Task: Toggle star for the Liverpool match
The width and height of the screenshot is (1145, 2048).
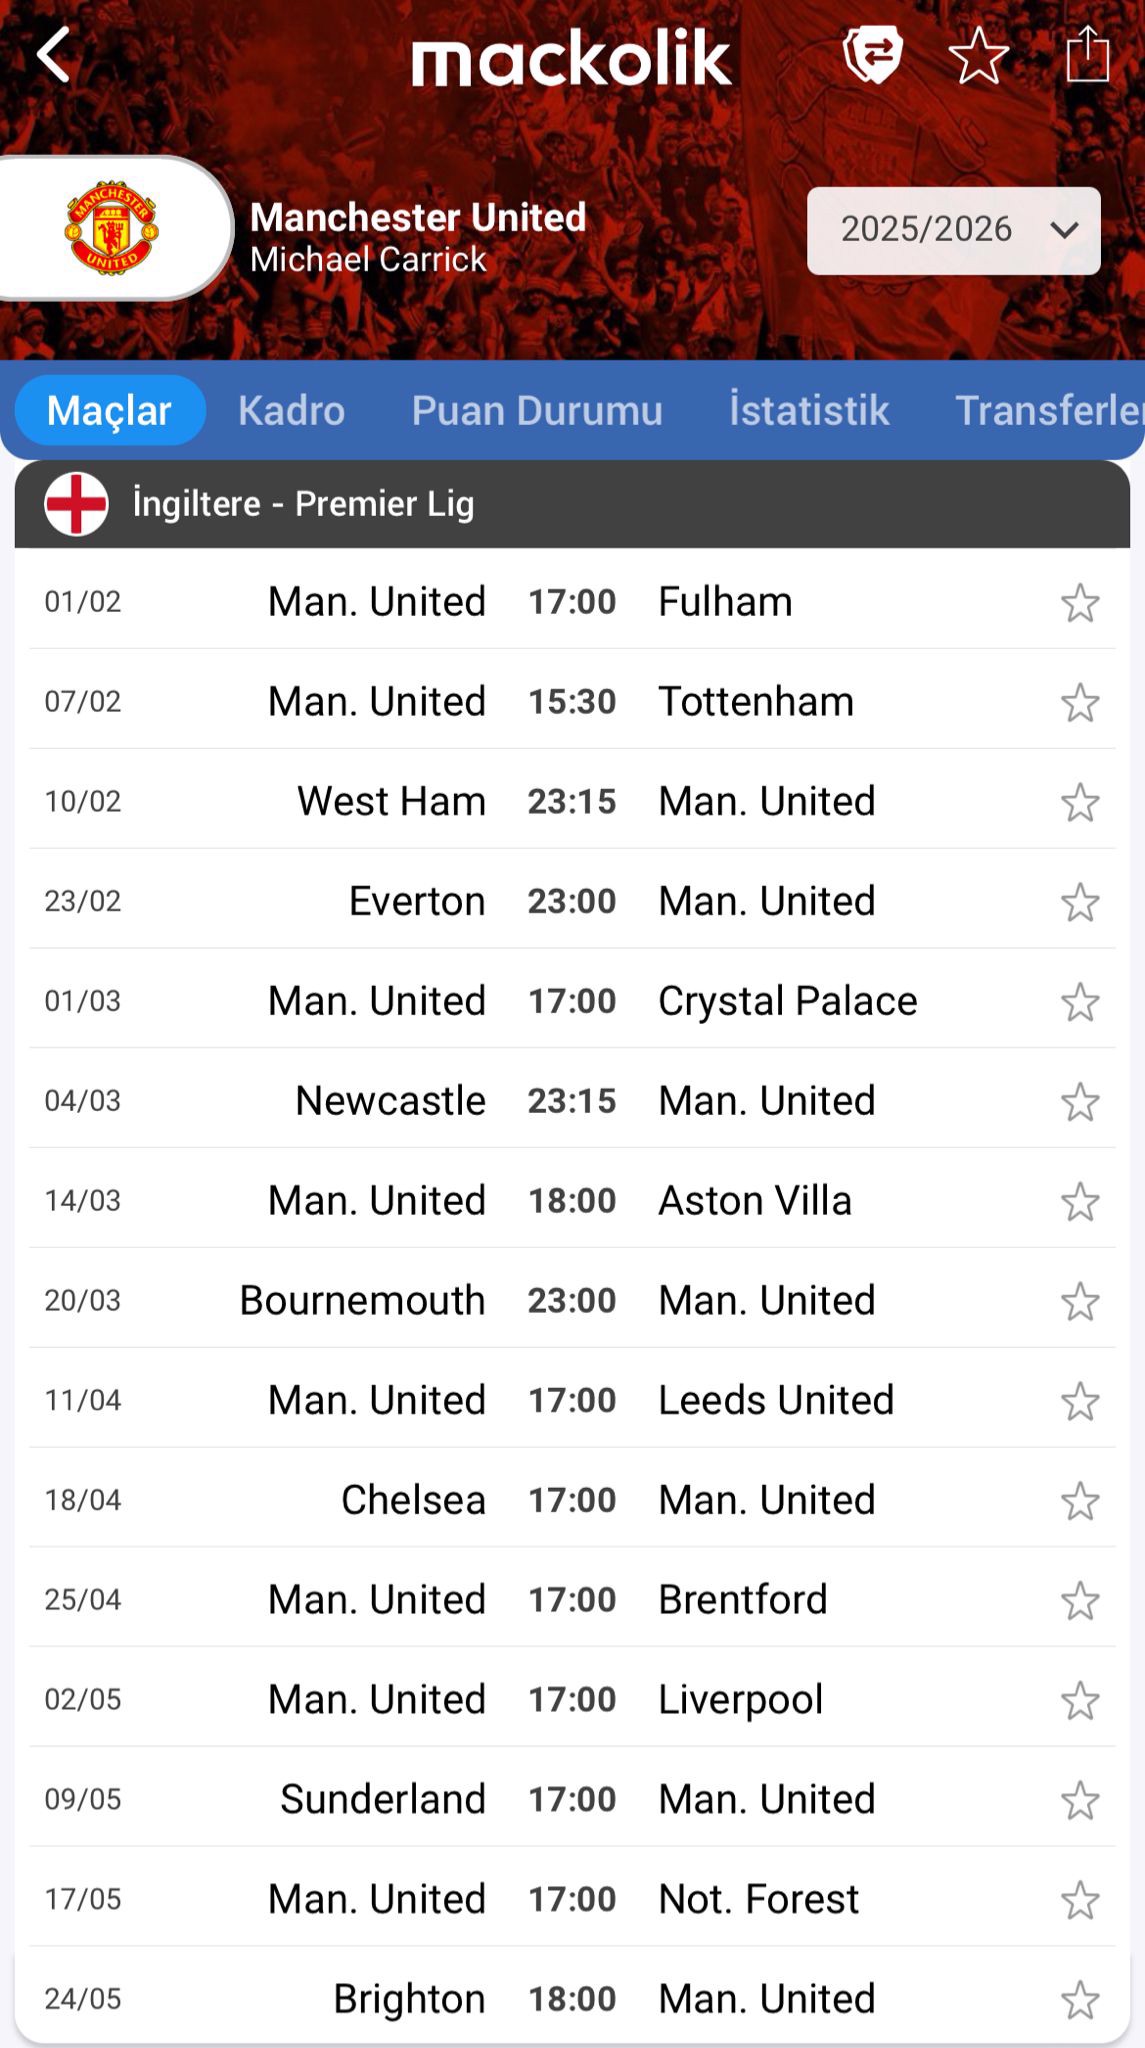Action: (1080, 1701)
